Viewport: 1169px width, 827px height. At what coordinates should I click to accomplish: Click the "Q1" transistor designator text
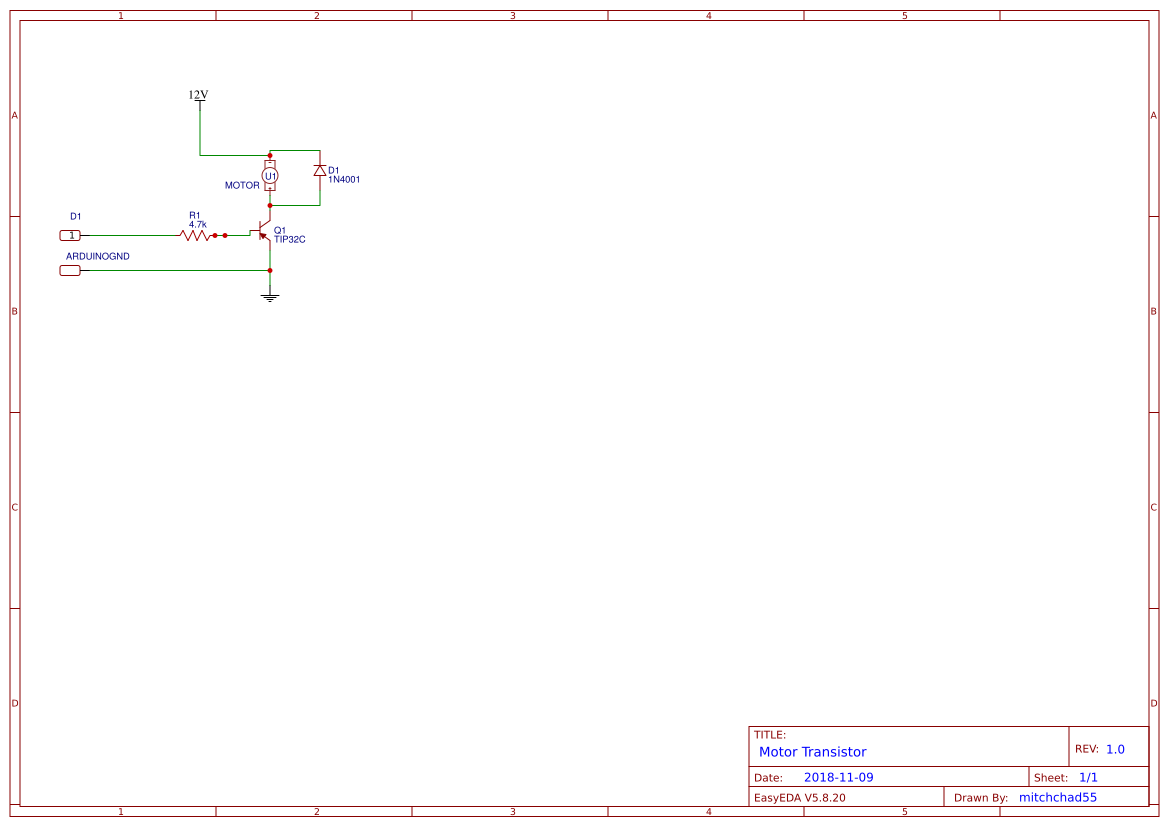pos(280,230)
